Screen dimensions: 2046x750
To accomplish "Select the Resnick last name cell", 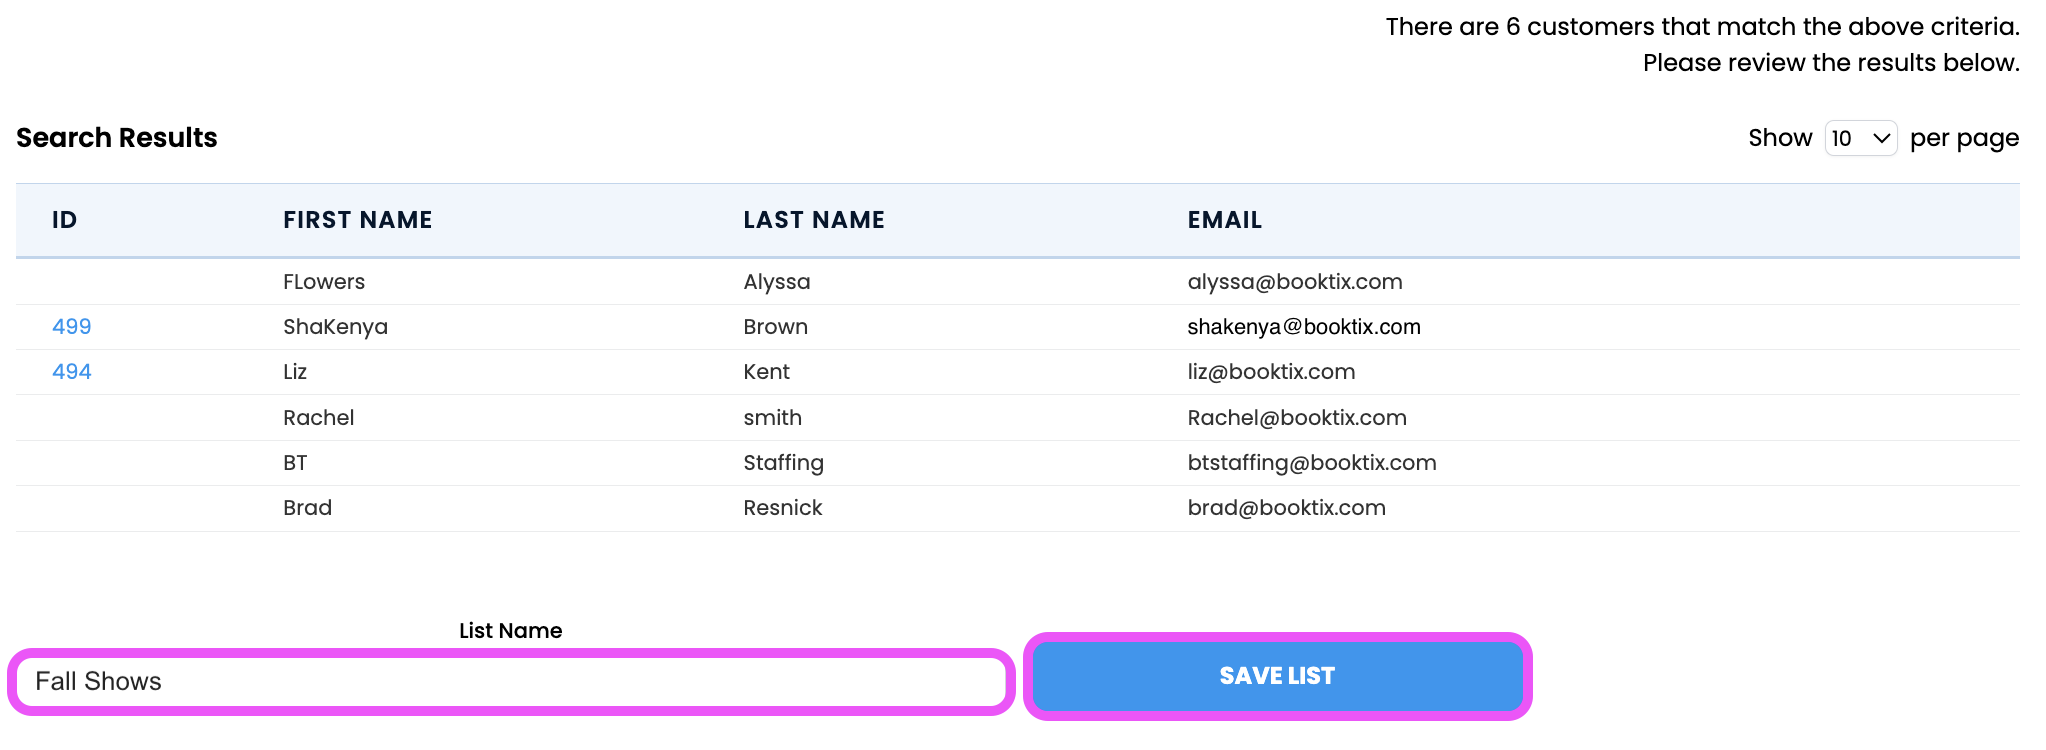I will tap(783, 508).
